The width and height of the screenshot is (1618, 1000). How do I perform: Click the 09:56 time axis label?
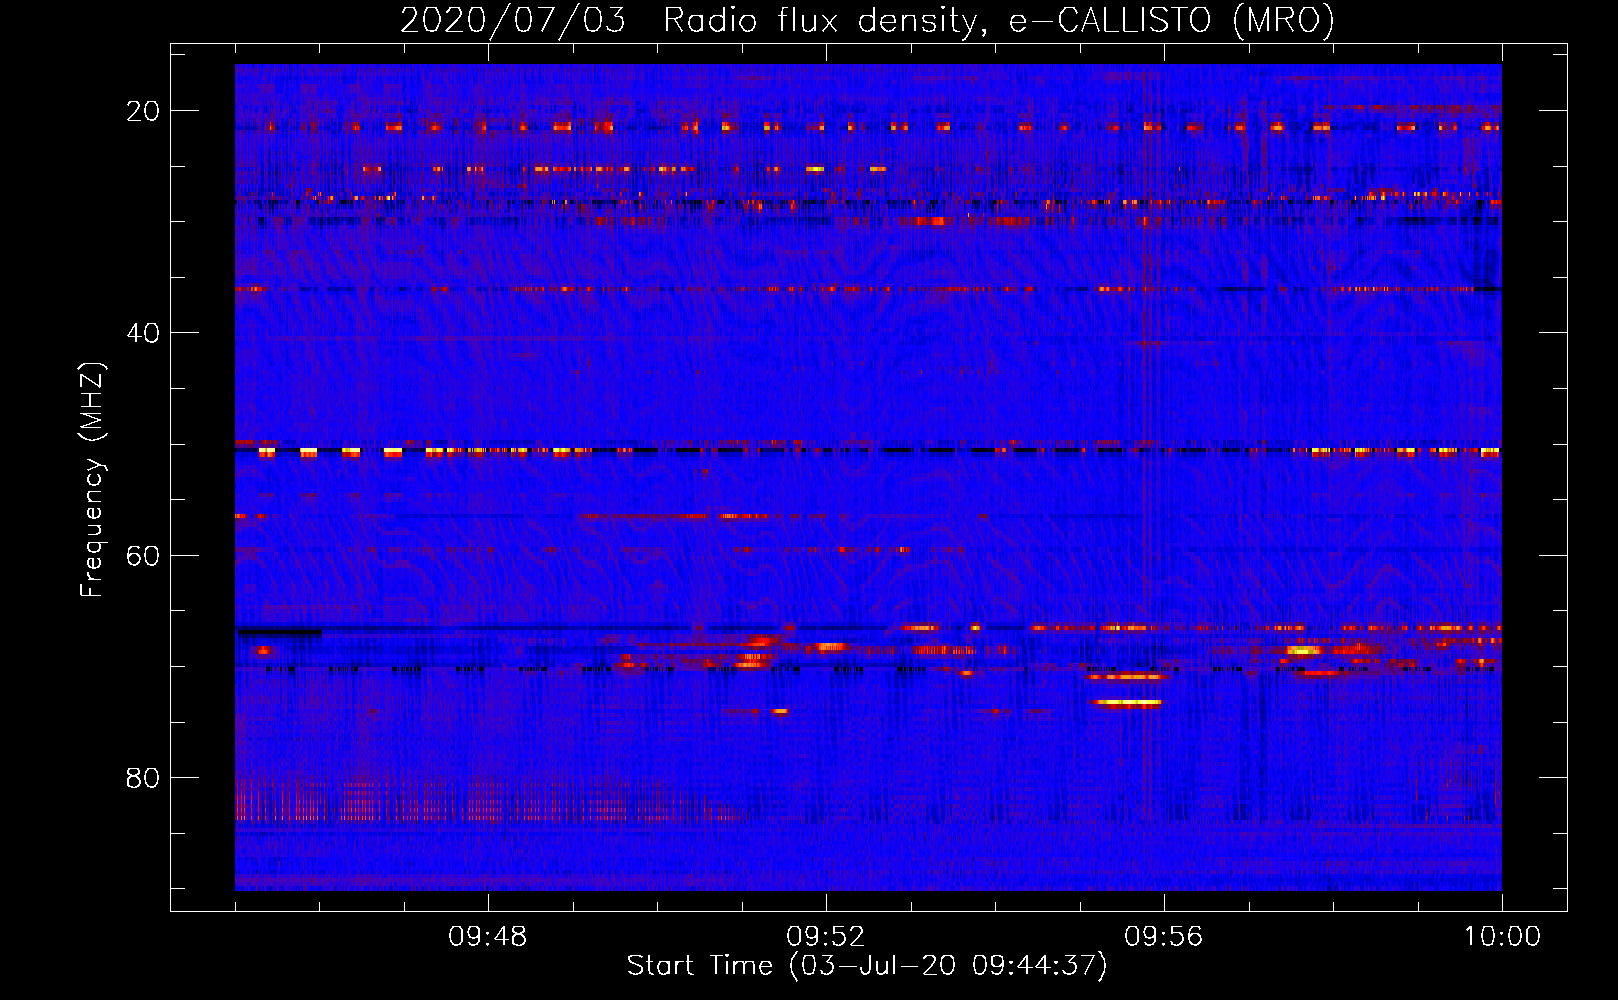(1164, 937)
